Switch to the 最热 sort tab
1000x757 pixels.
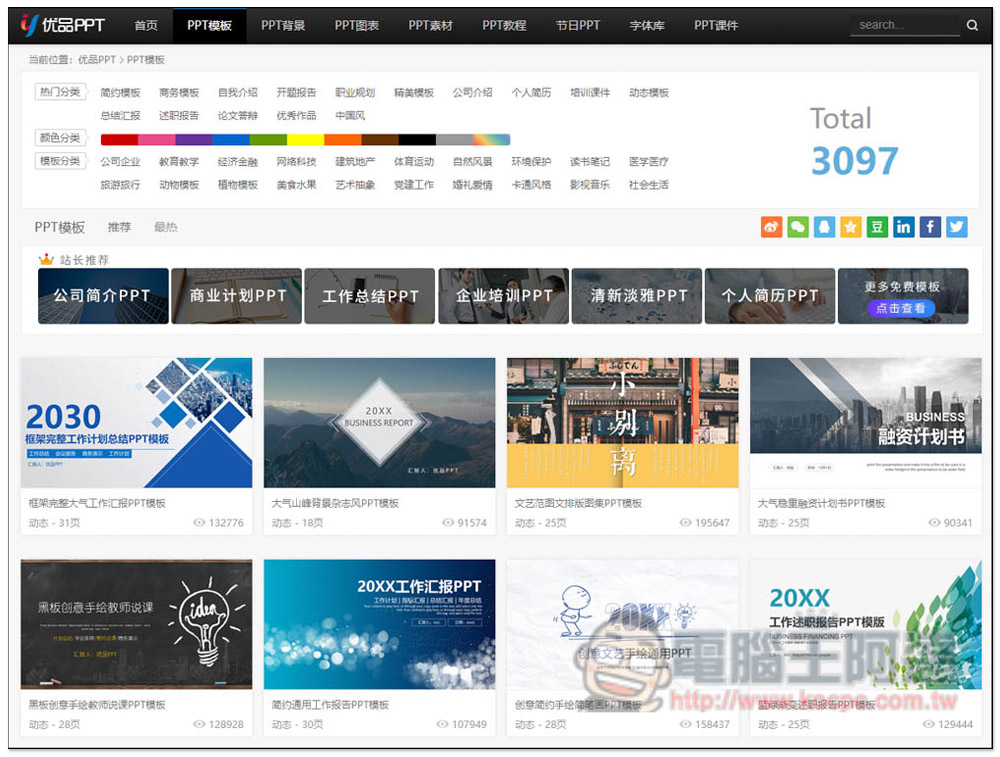(166, 227)
